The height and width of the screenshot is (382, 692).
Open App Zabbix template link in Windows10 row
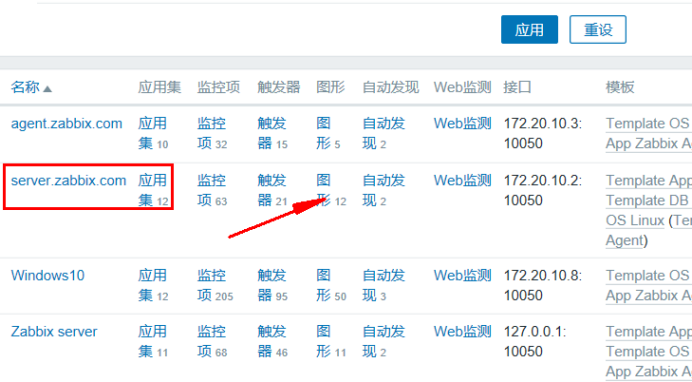tap(648, 295)
